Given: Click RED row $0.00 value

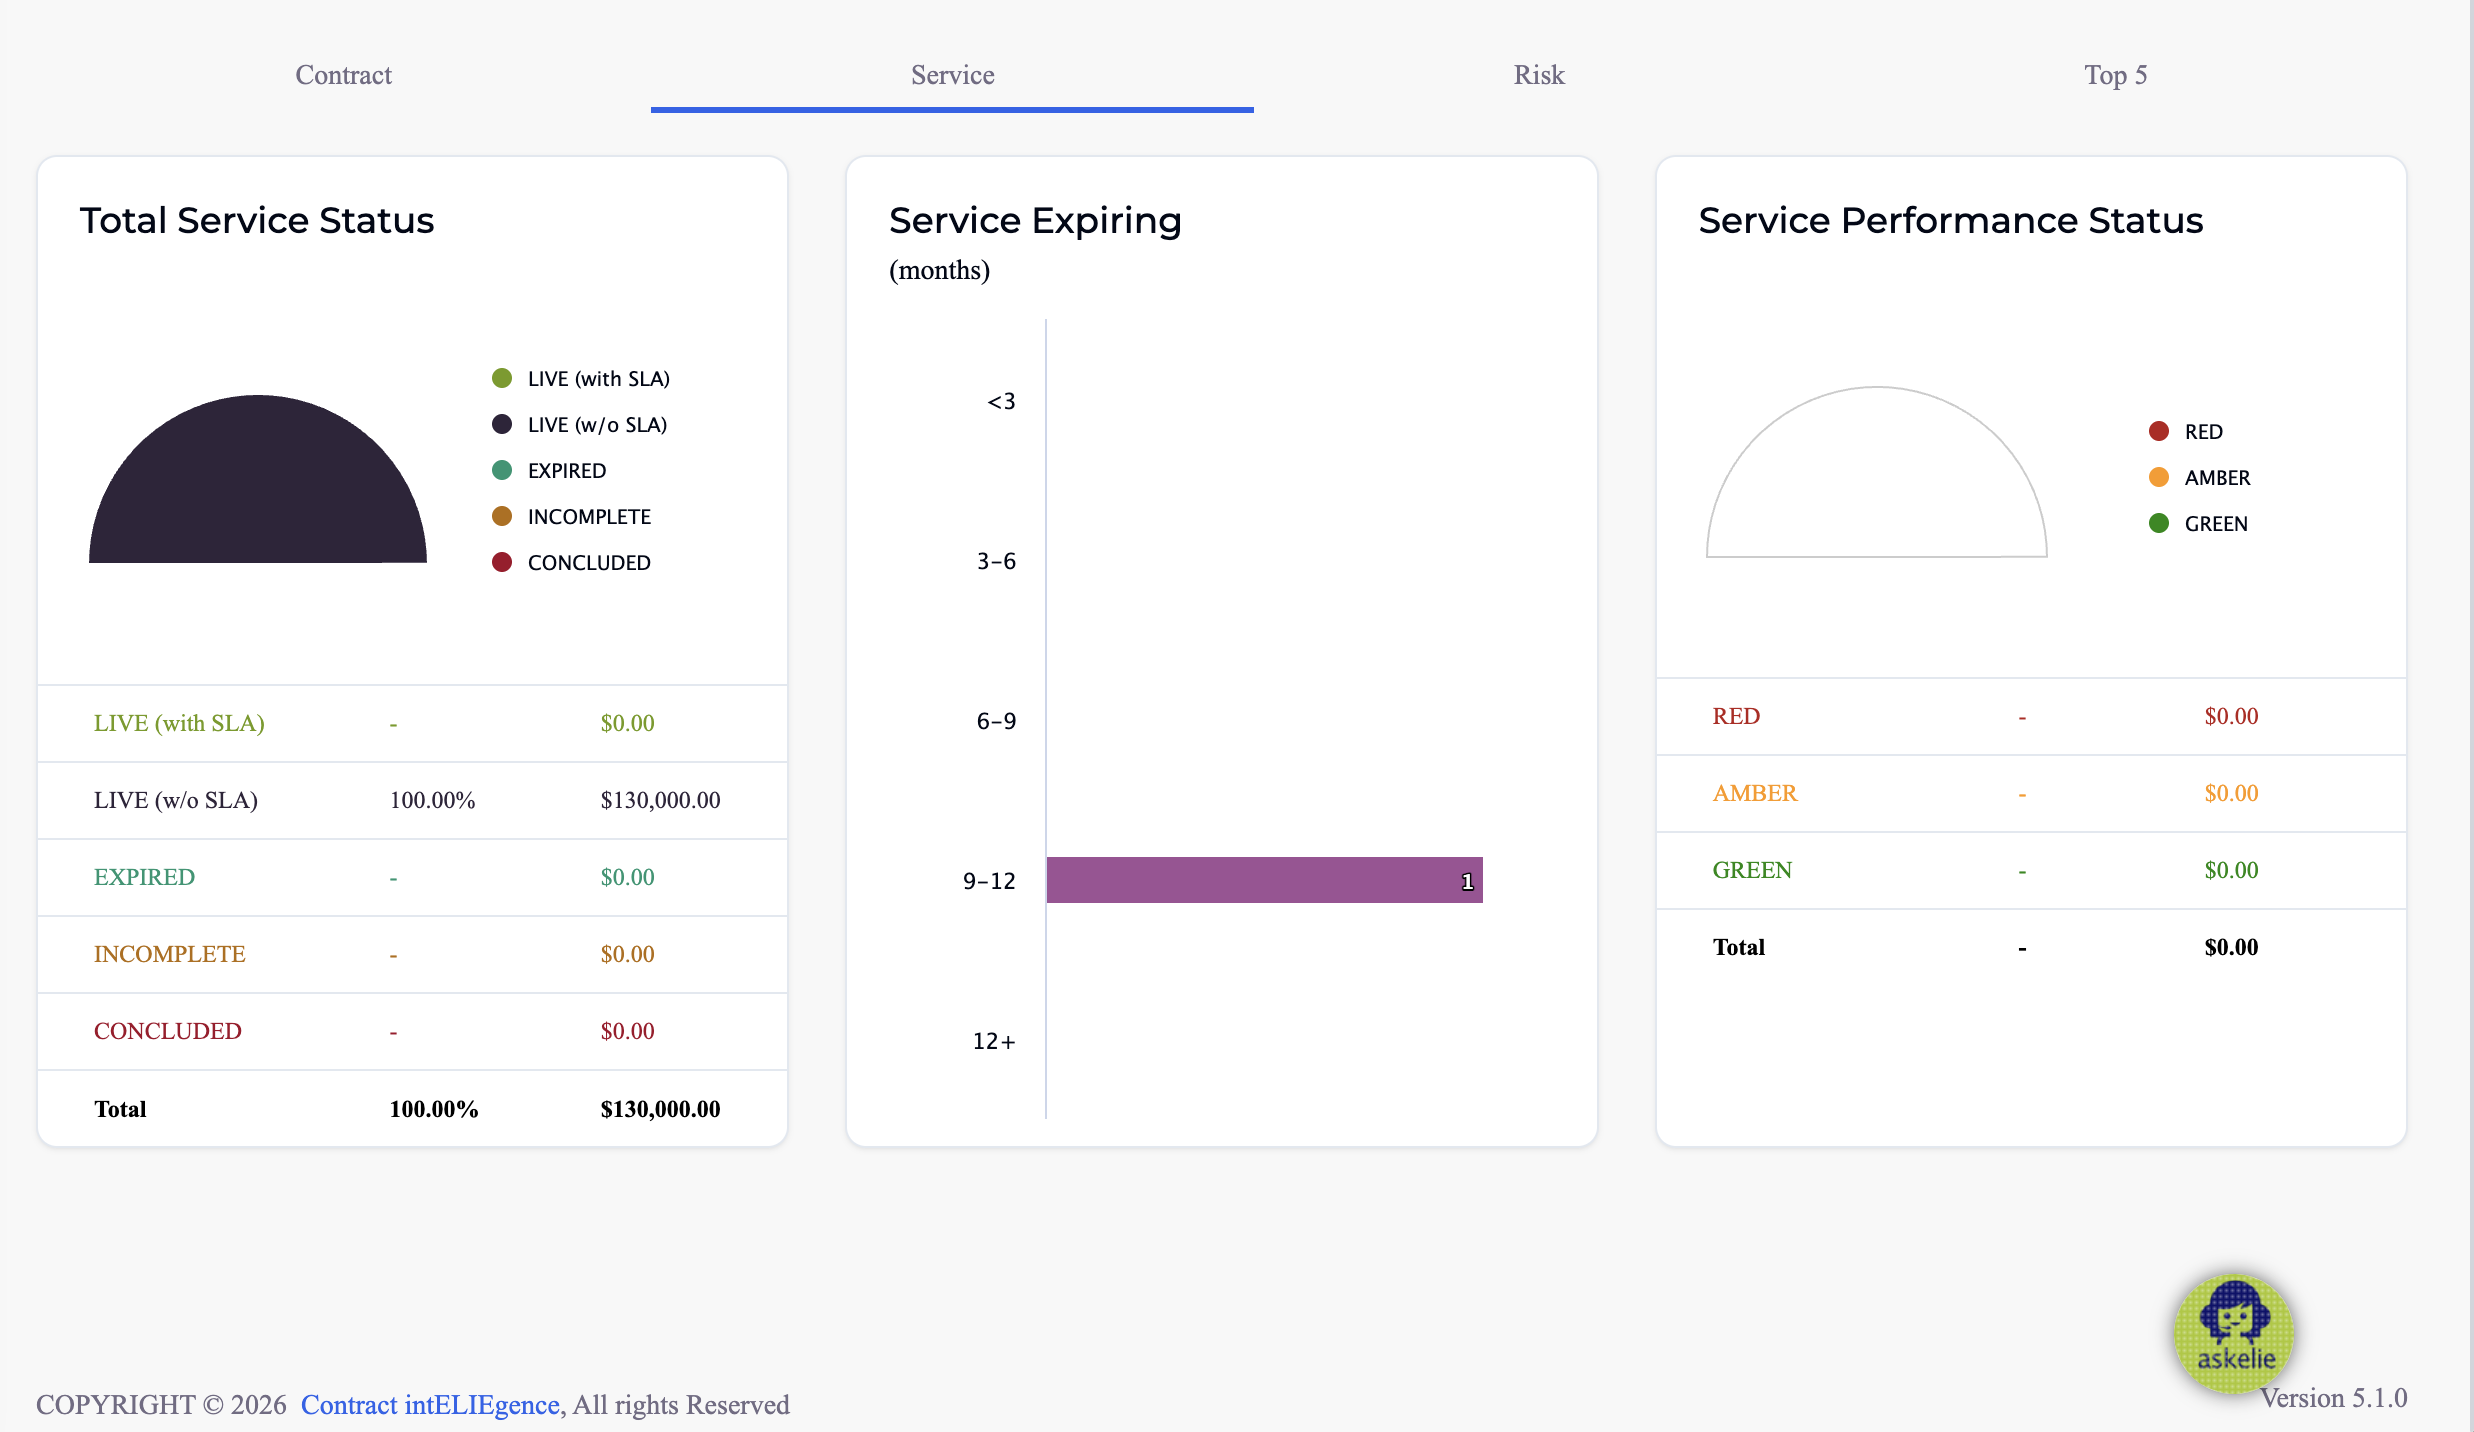Looking at the screenshot, I should point(2231,716).
